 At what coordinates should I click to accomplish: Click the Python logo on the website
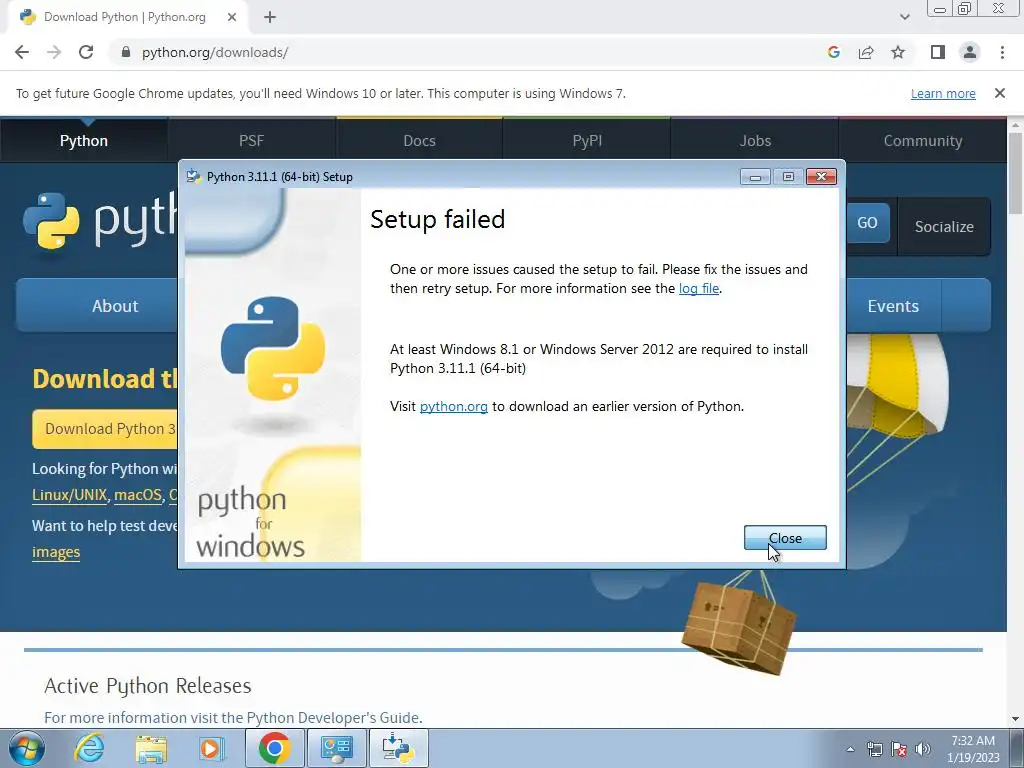[51, 221]
